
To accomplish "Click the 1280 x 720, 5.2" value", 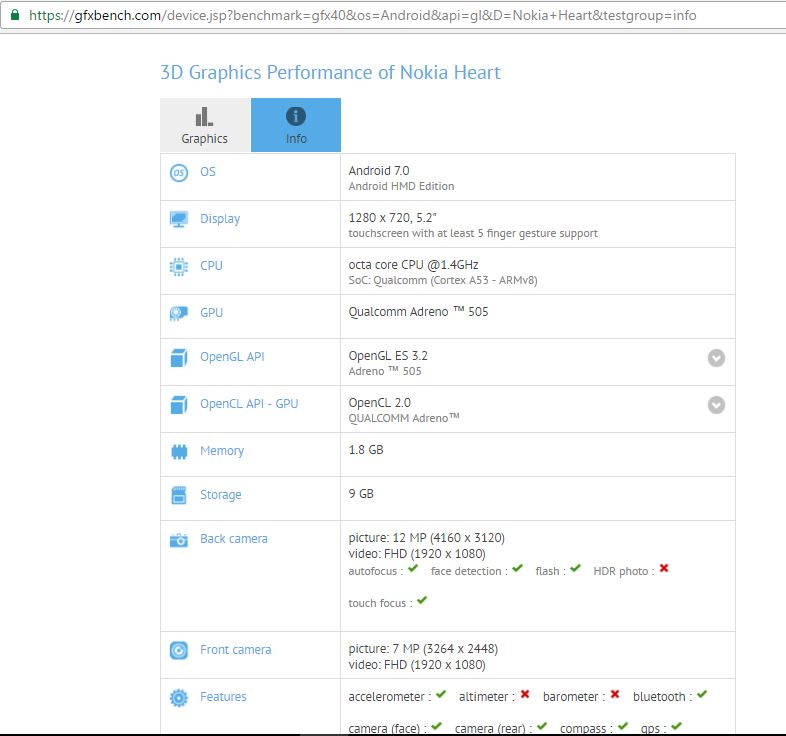I will pyautogui.click(x=392, y=218).
